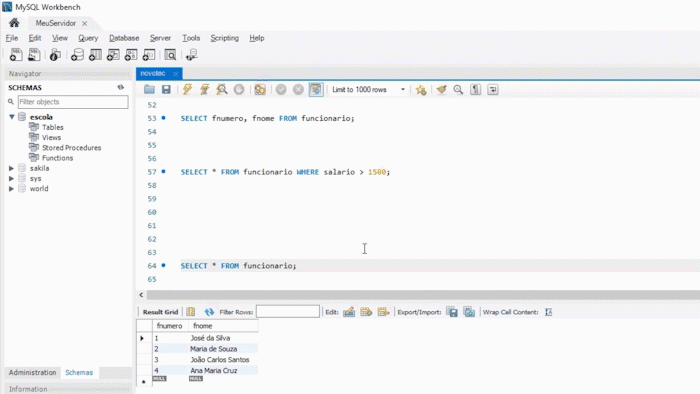
Task: Open the Help menu
Action: pos(257,38)
